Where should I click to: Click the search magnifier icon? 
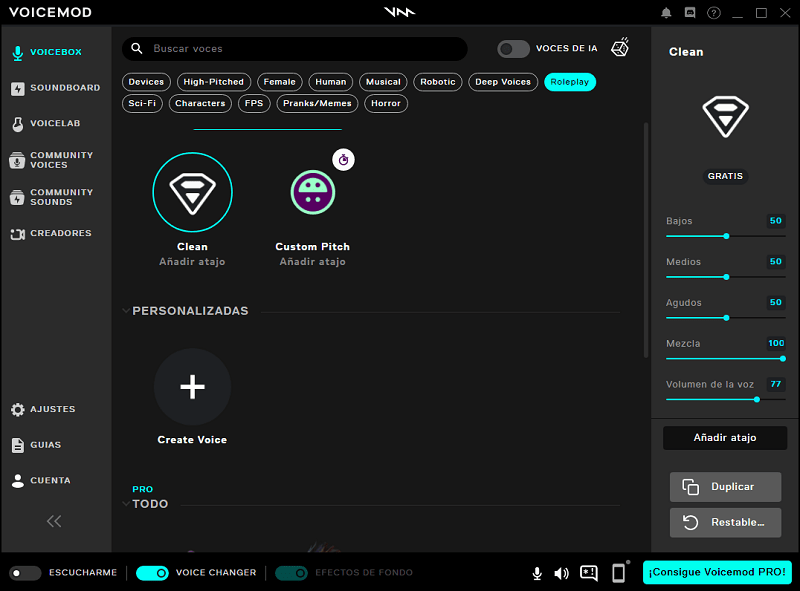point(137,48)
